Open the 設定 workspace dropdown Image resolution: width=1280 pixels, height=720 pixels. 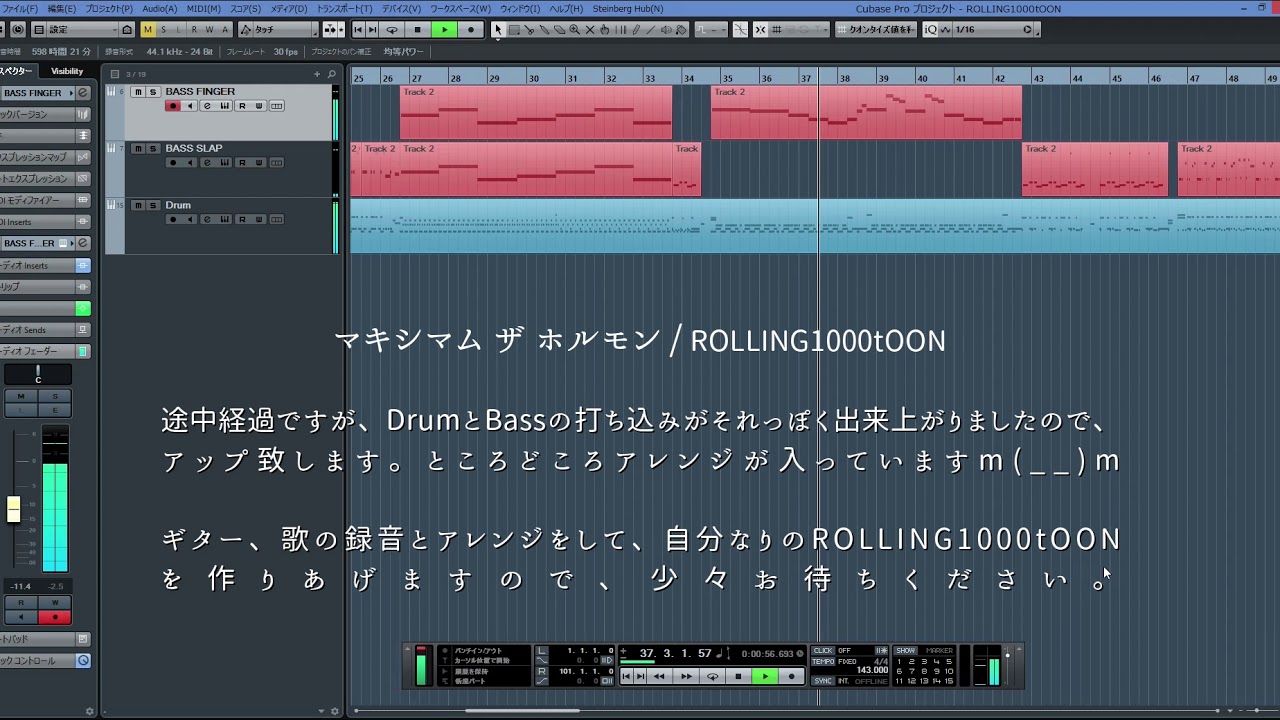pos(83,30)
